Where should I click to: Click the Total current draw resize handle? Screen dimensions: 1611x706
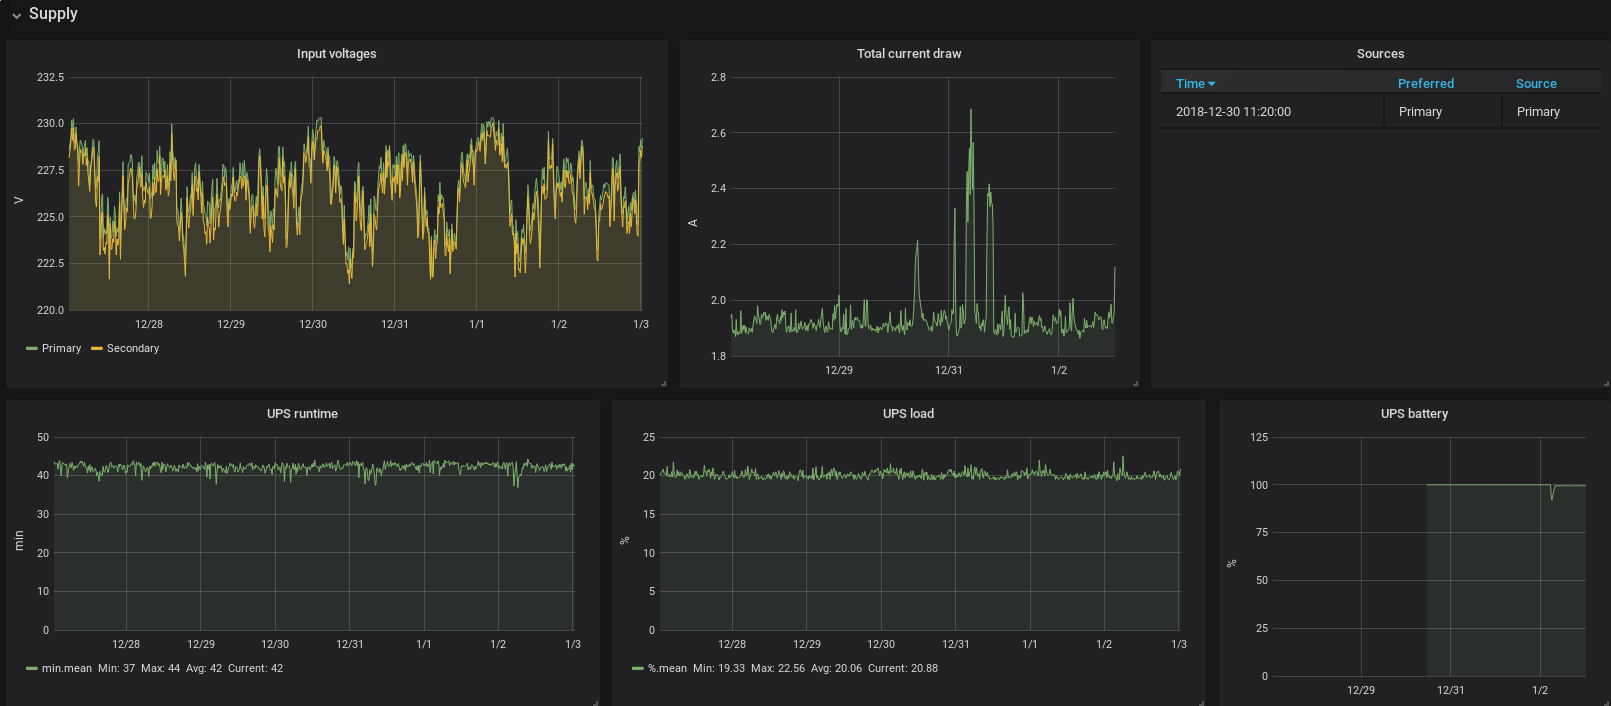pyautogui.click(x=1136, y=384)
